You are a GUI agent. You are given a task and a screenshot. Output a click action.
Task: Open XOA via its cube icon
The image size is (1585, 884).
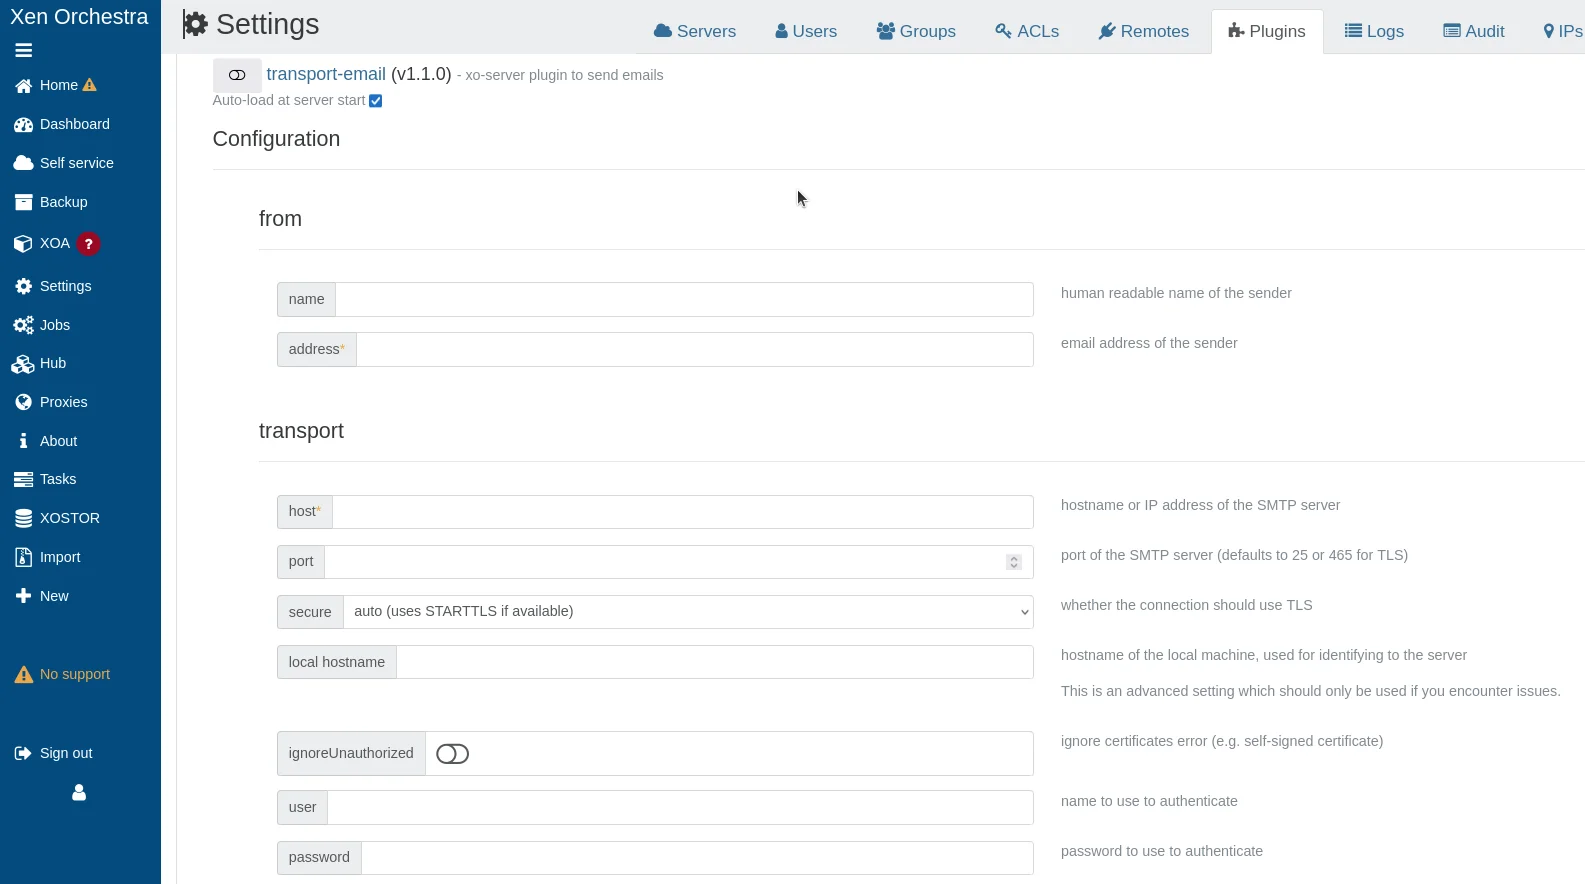[24, 244]
